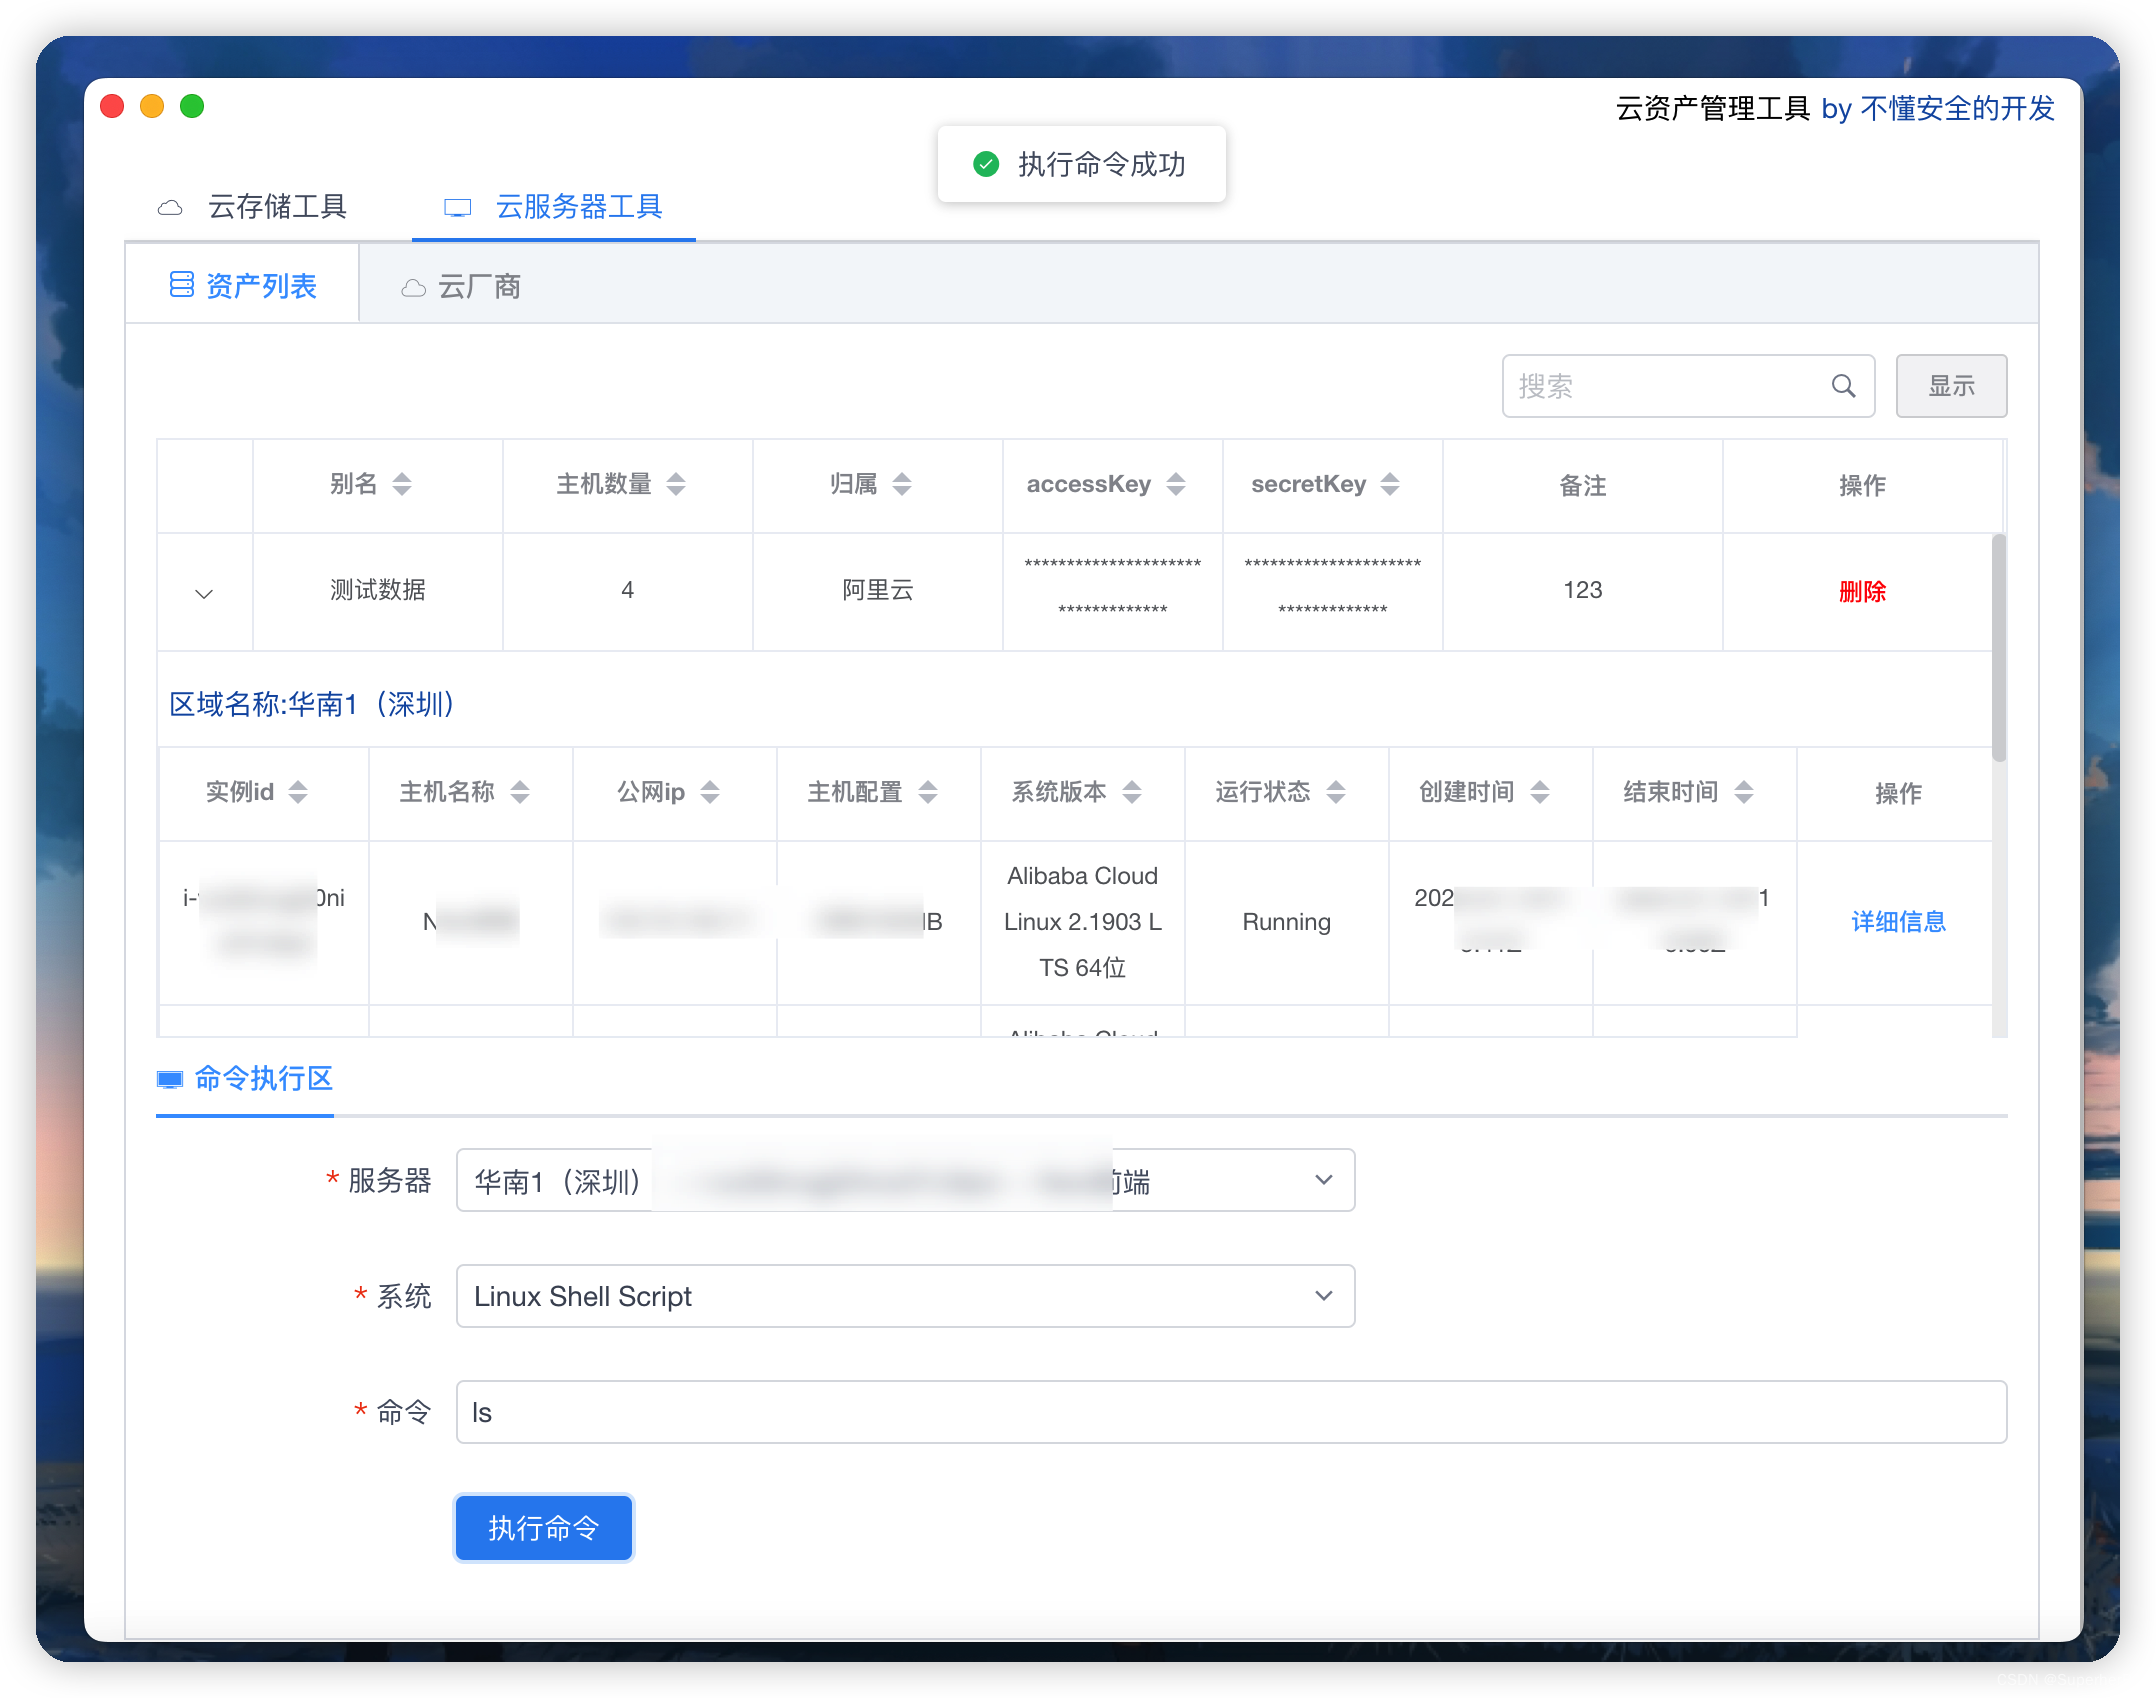Viewport: 2156px width, 1698px height.
Task: Sort the table by 主机数量 column
Action: (x=677, y=484)
